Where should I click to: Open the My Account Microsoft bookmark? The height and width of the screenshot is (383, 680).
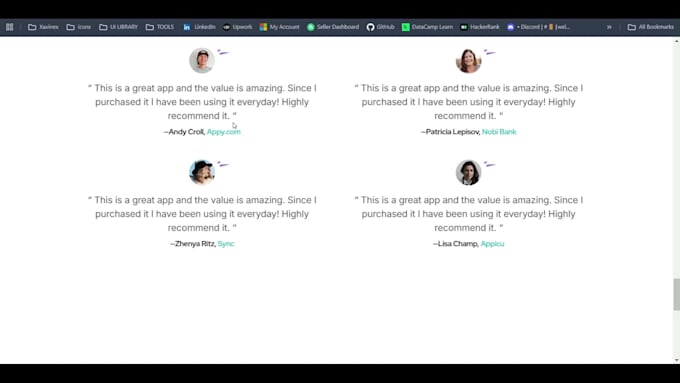pos(279,27)
